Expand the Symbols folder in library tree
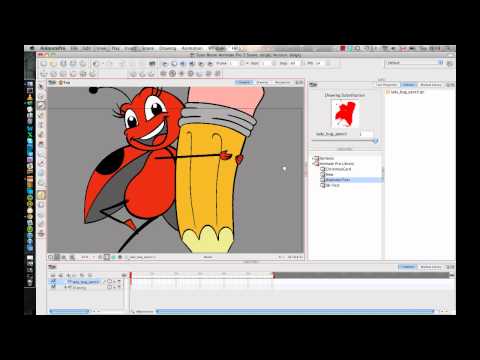480x360 pixels. [314, 158]
